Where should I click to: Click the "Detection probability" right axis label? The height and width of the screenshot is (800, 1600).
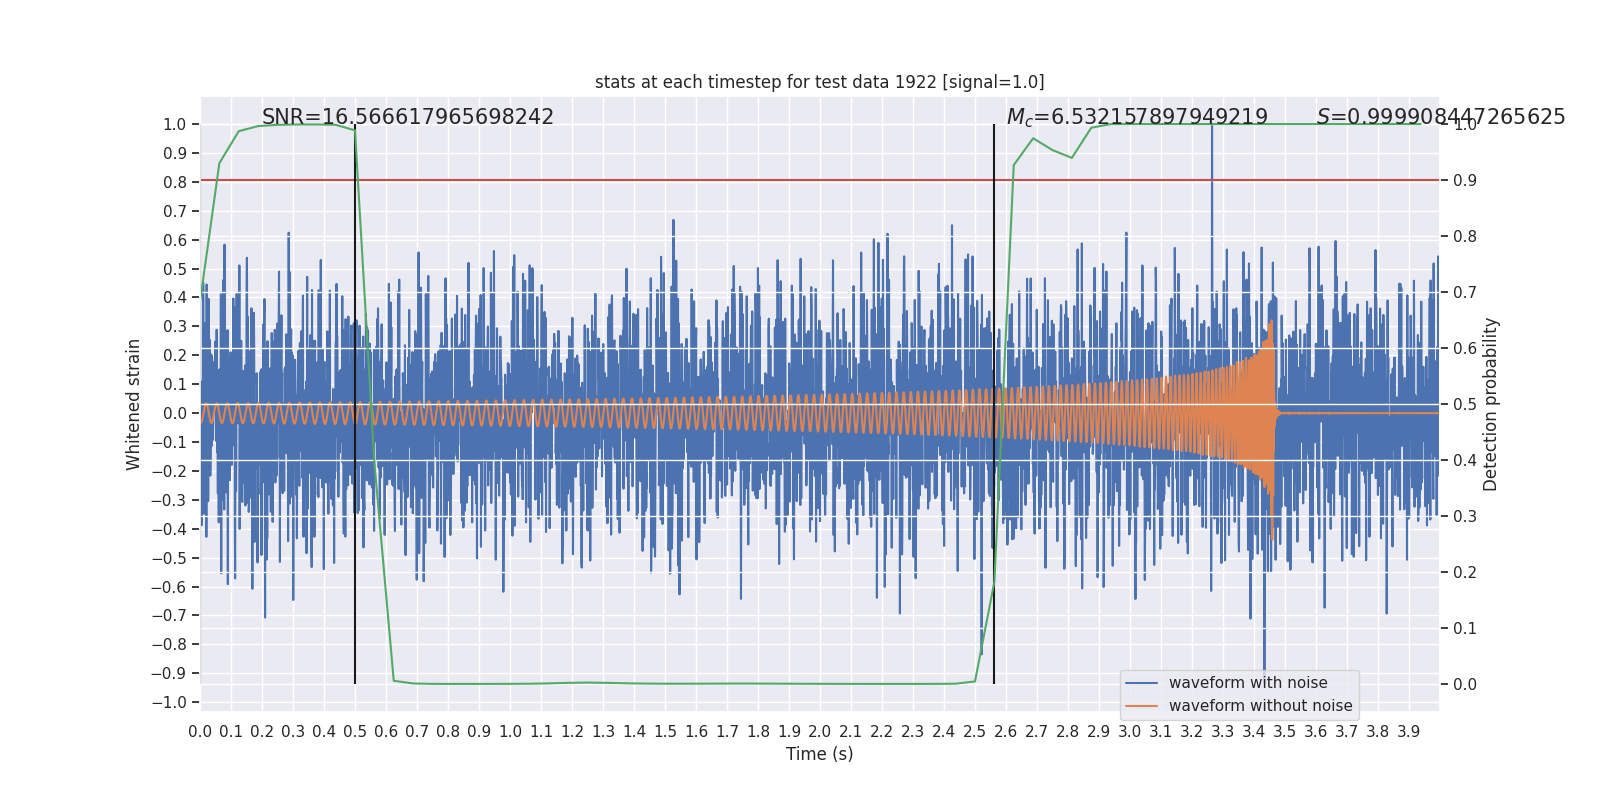click(1491, 404)
